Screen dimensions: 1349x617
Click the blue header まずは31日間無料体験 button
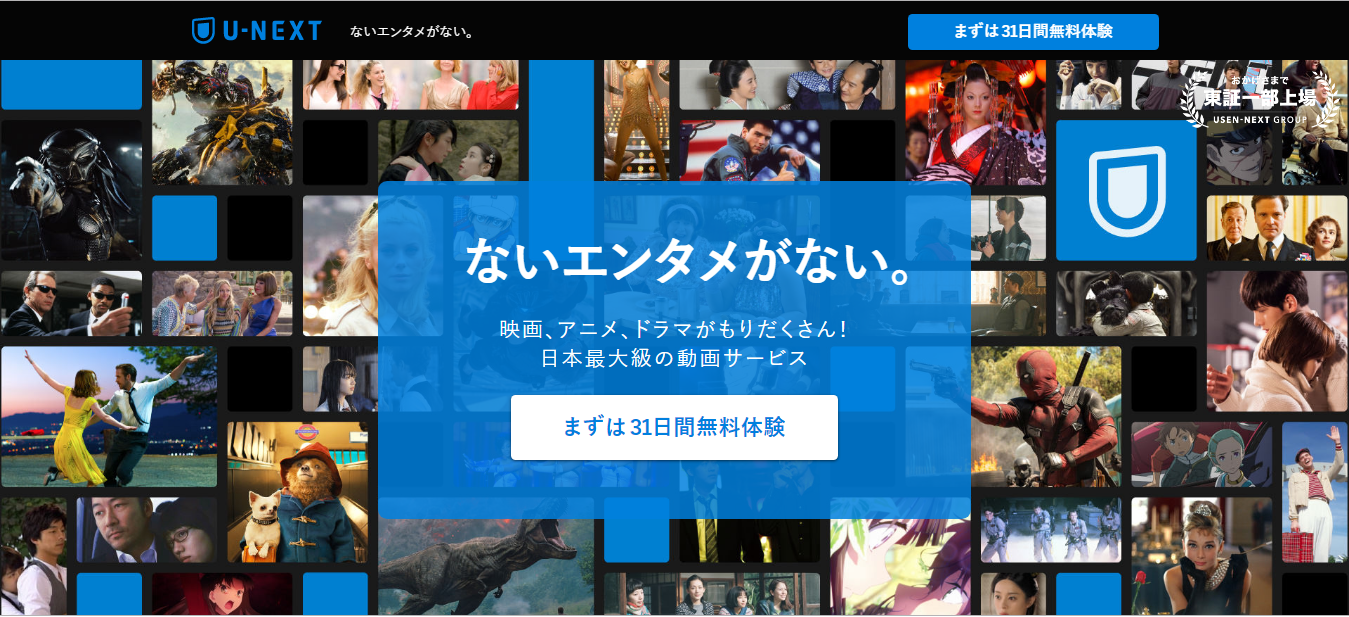point(1033,32)
